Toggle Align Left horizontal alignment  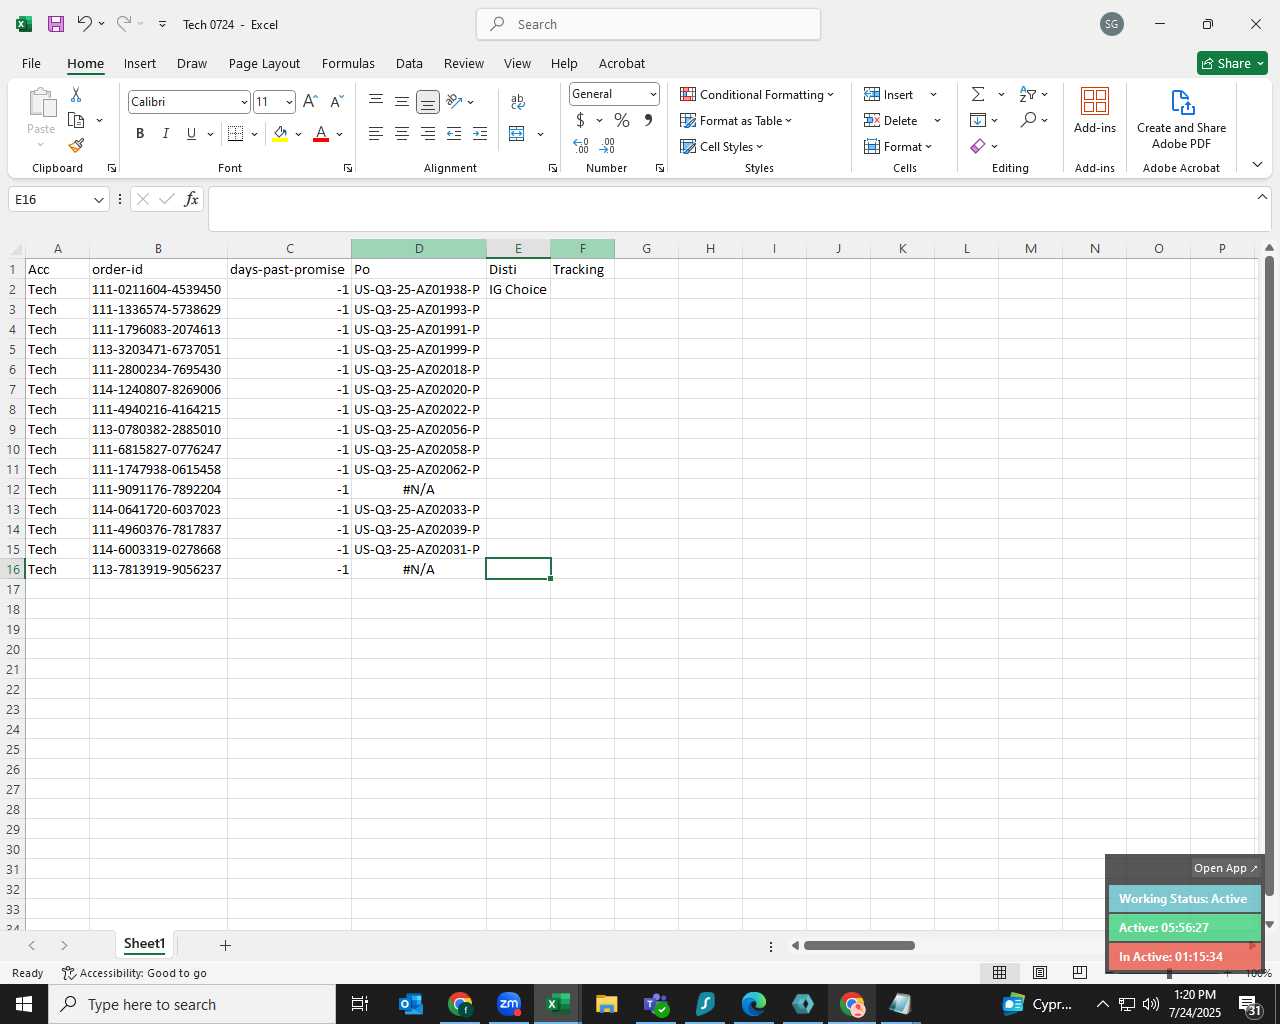pos(376,133)
